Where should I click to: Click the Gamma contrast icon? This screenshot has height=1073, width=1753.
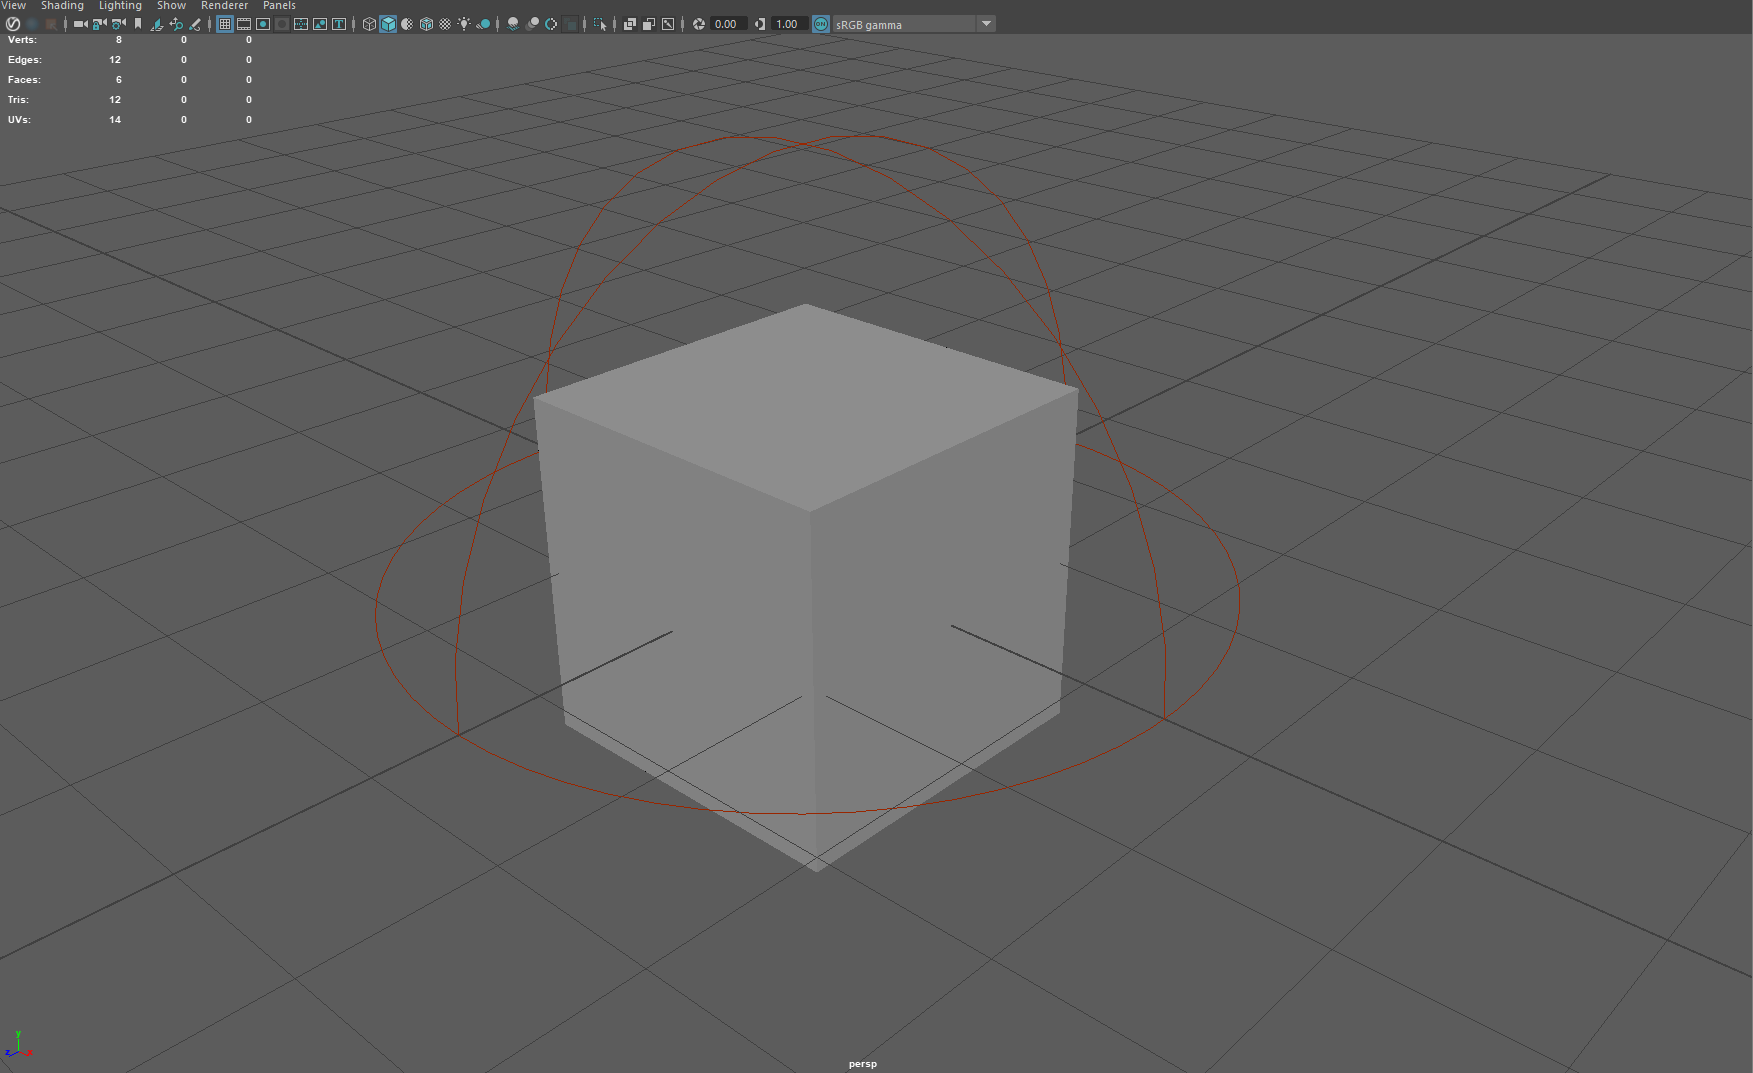pyautogui.click(x=760, y=24)
